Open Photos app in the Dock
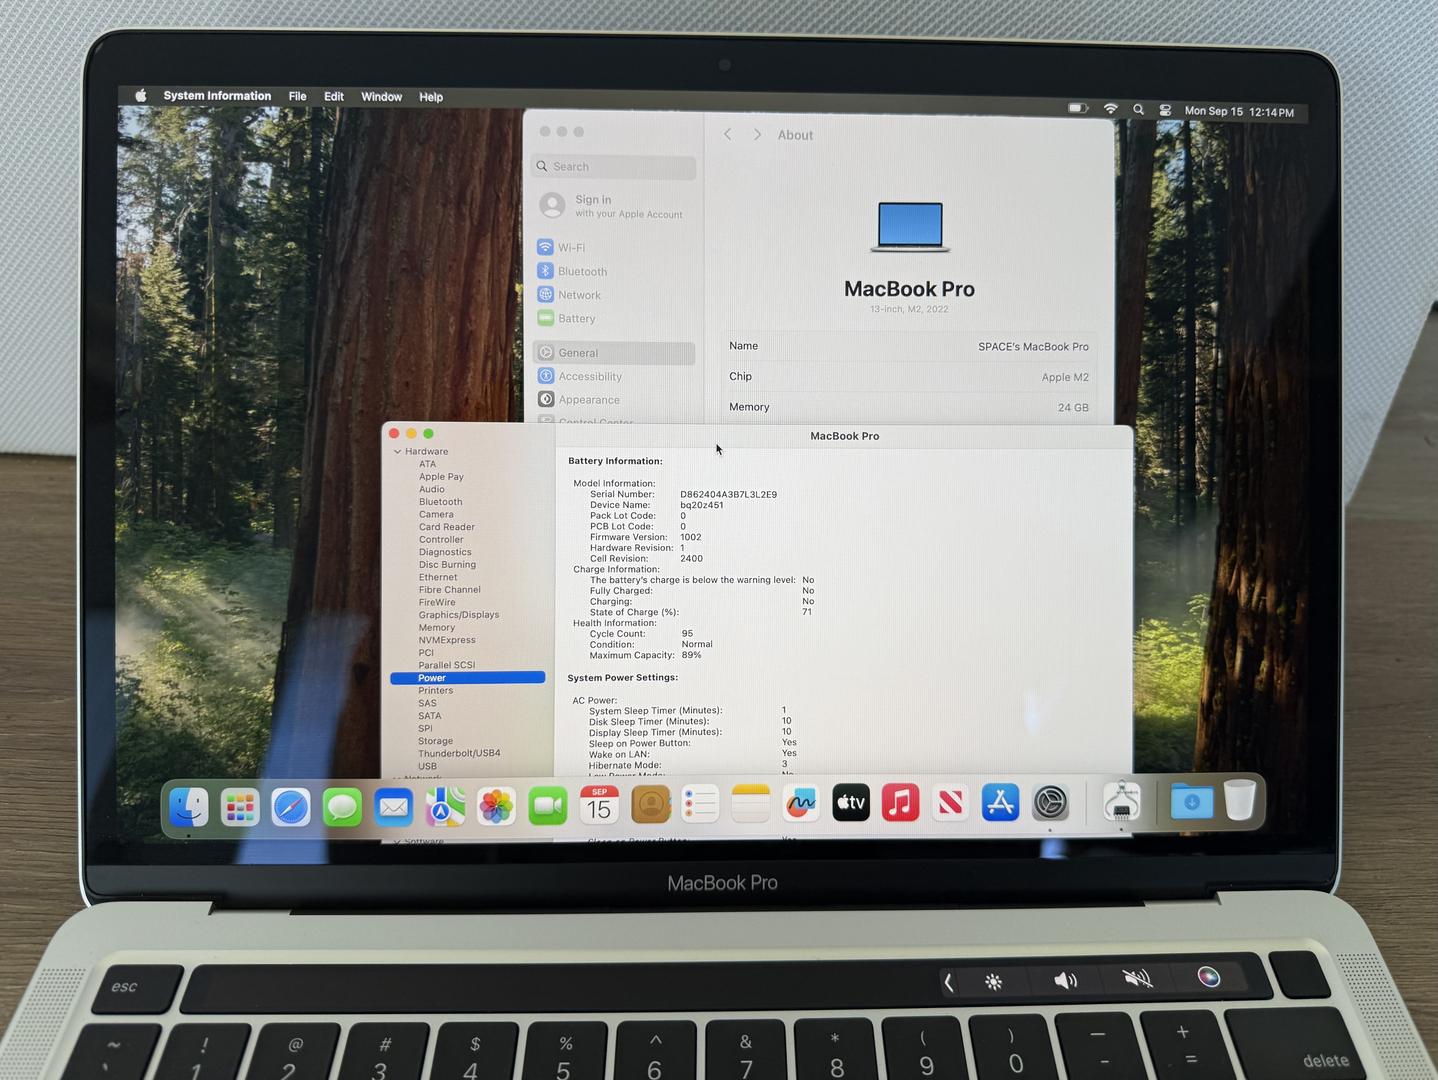 496,806
